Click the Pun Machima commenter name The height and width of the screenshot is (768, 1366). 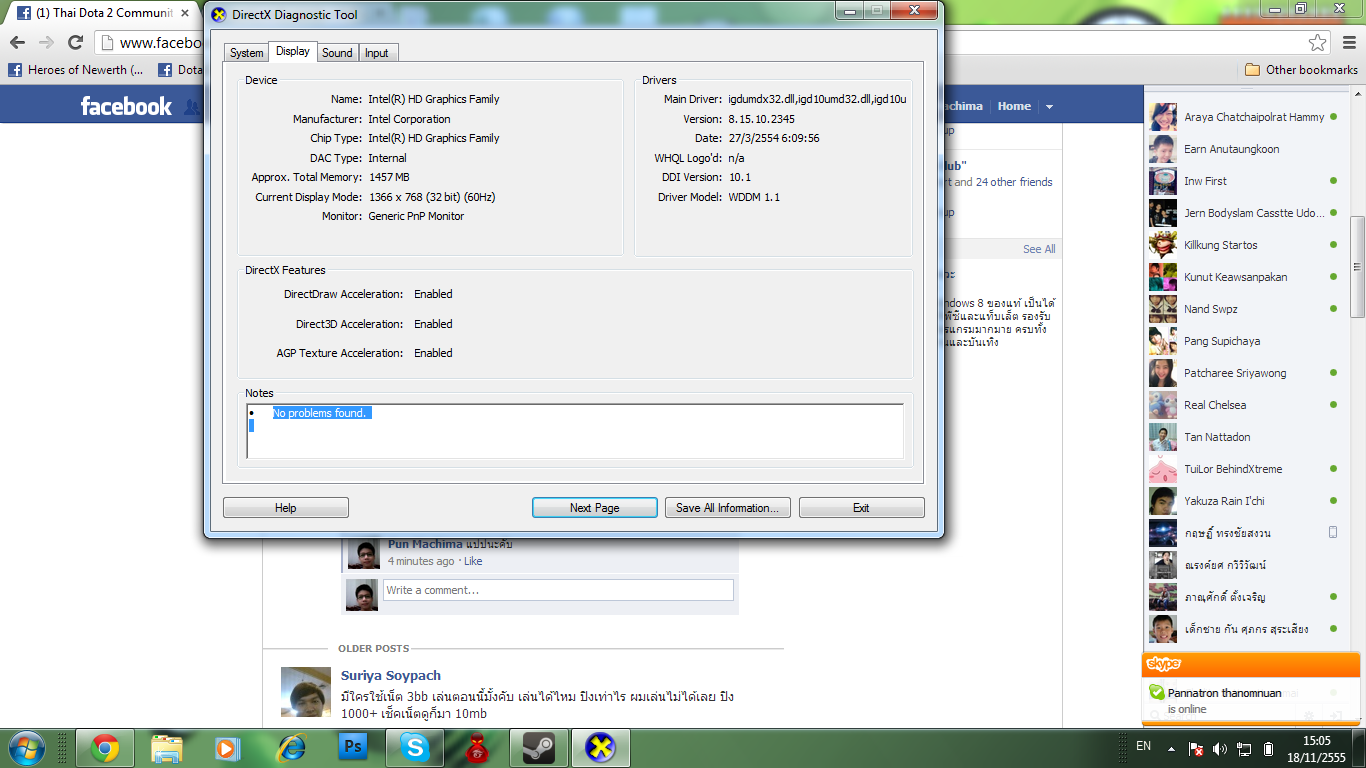(425, 544)
